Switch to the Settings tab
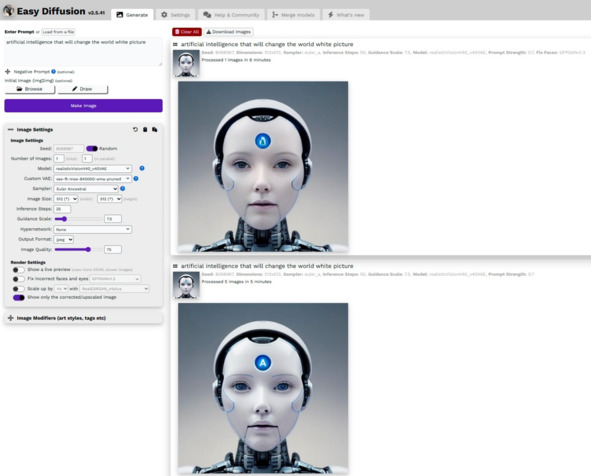Image resolution: width=591 pixels, height=476 pixels. point(176,15)
